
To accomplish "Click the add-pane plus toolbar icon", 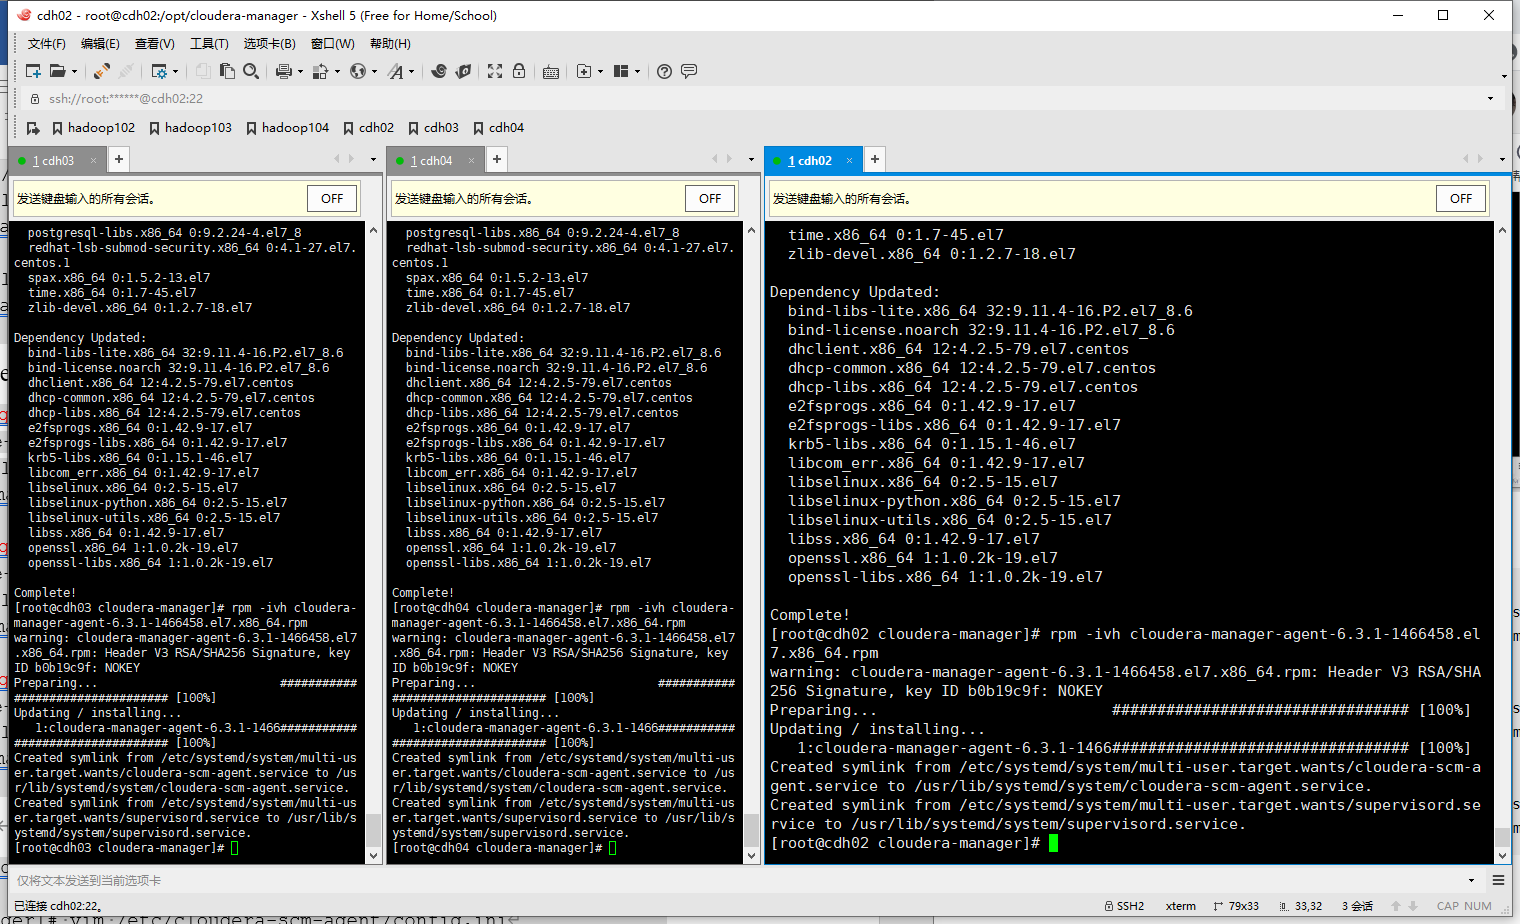I will click(x=584, y=71).
